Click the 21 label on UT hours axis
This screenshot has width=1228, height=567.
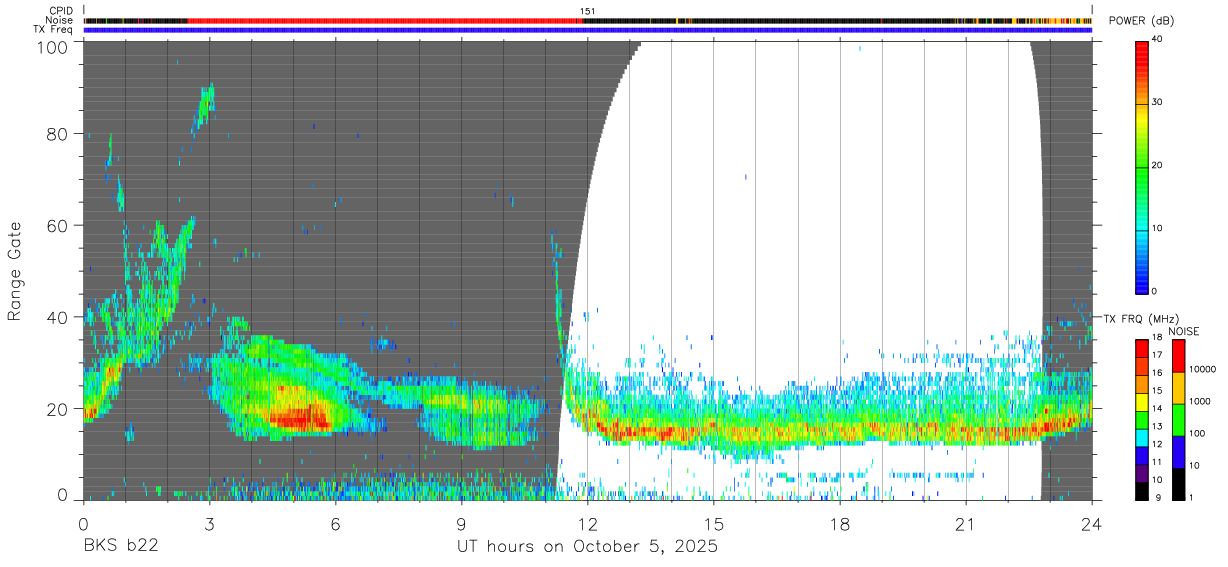pyautogui.click(x=965, y=524)
